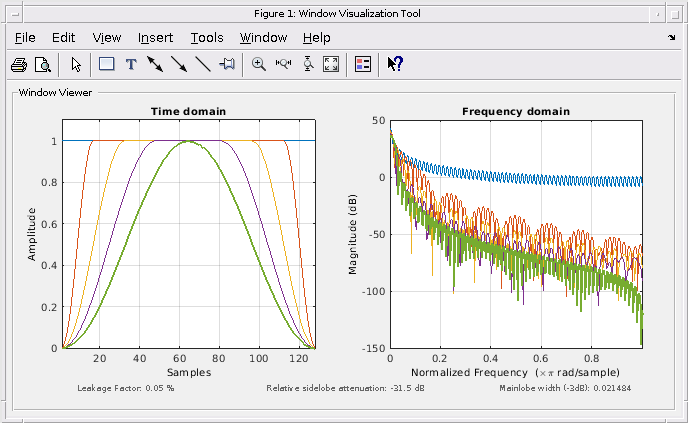Toggle the Legend icon in toolbar
Viewport: 688px width, 423px height.
click(x=363, y=64)
